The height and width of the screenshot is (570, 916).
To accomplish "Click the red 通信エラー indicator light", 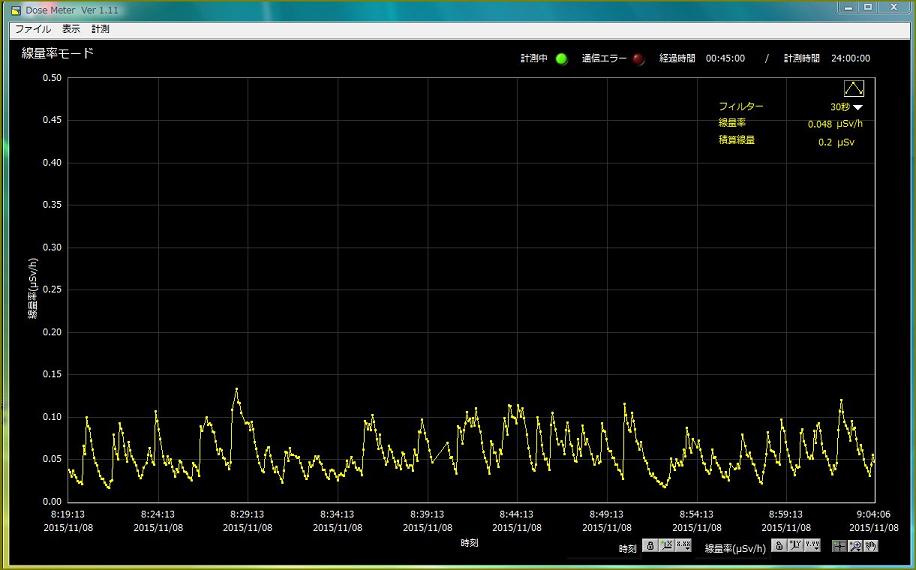I will [639, 59].
